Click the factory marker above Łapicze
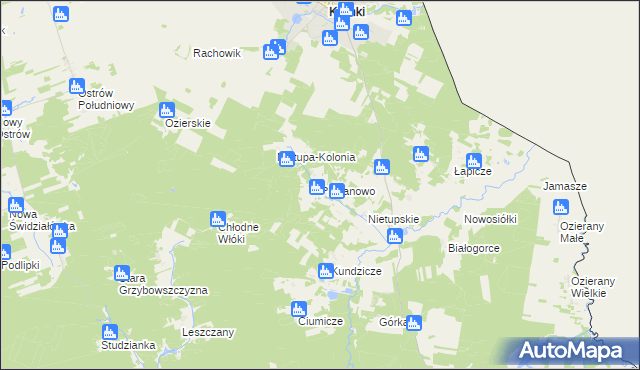Screen dimensions: 640x370 [473, 161]
